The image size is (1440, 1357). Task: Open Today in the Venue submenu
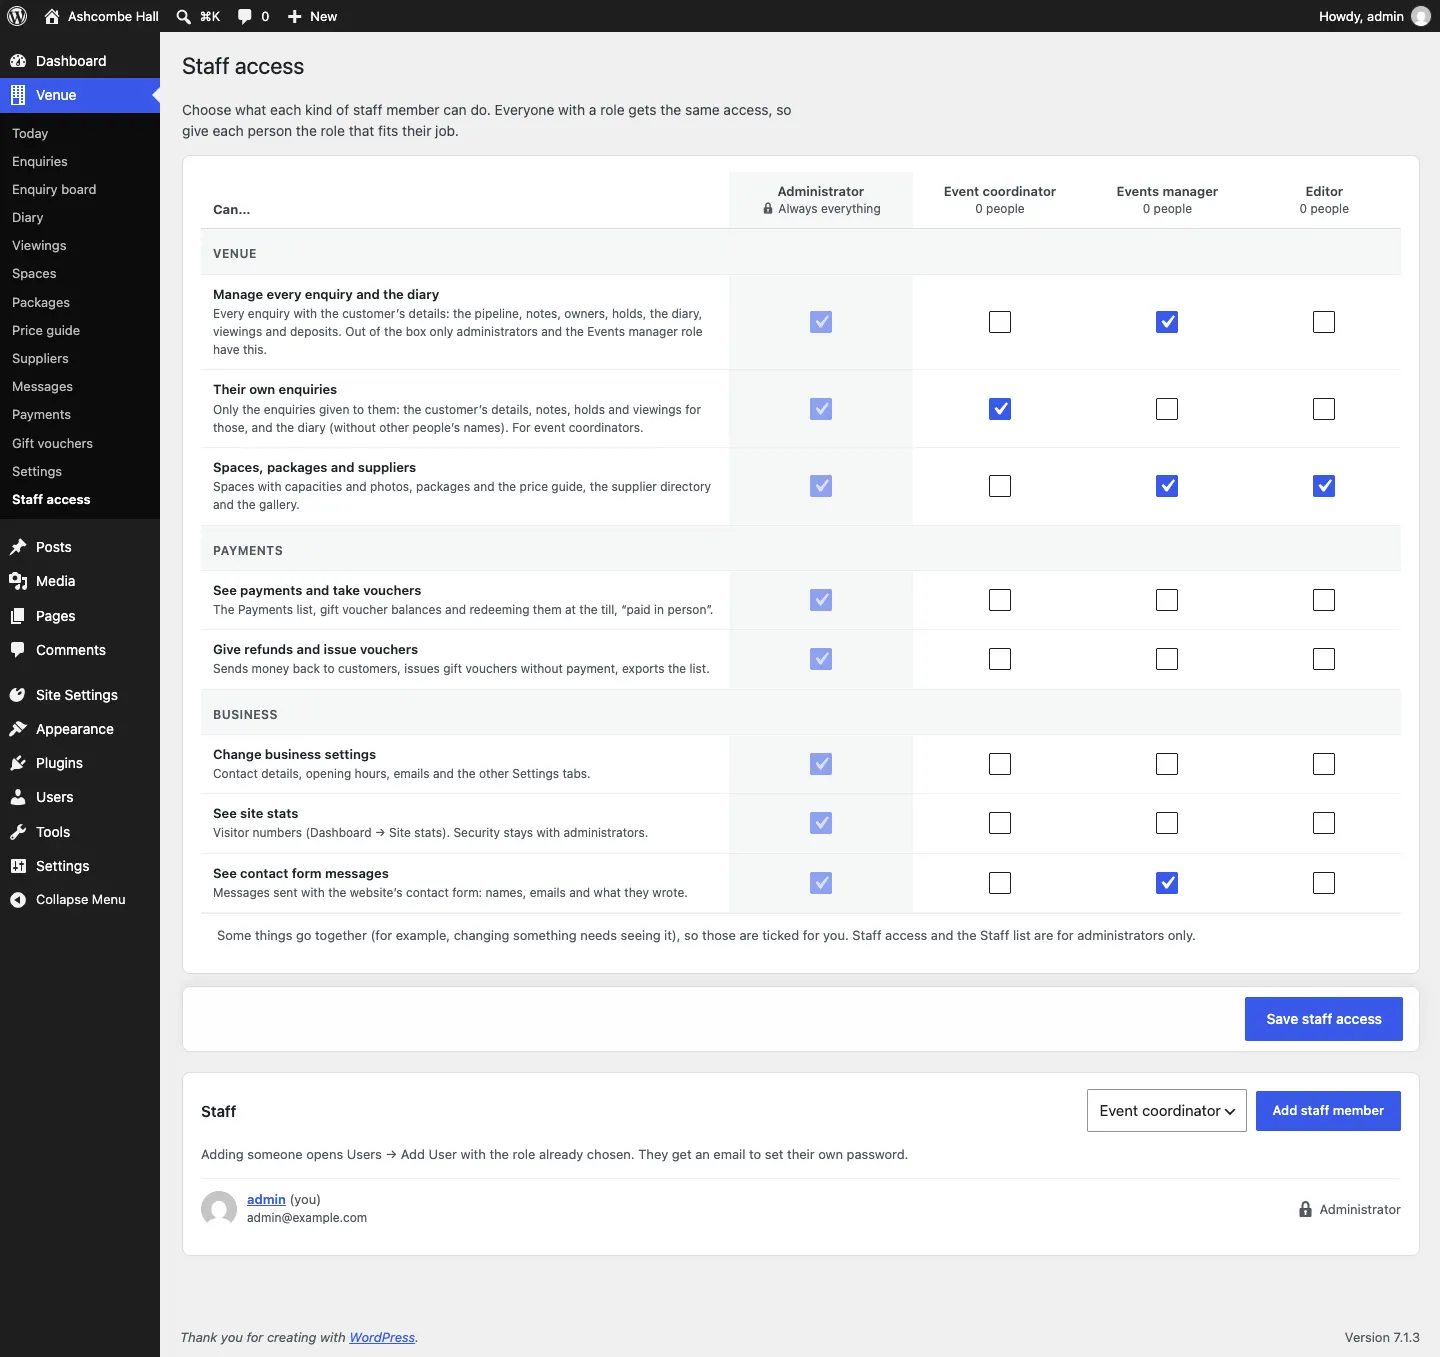coord(30,133)
